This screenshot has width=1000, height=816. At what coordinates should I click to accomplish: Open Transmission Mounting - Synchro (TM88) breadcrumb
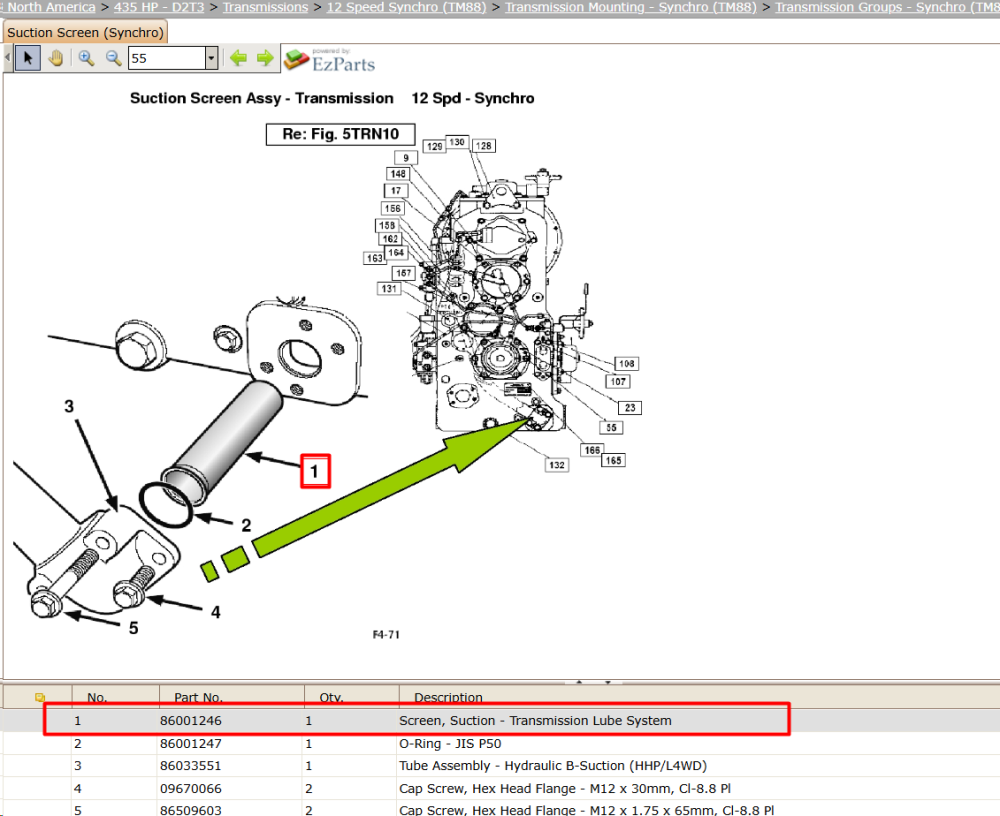click(631, 7)
